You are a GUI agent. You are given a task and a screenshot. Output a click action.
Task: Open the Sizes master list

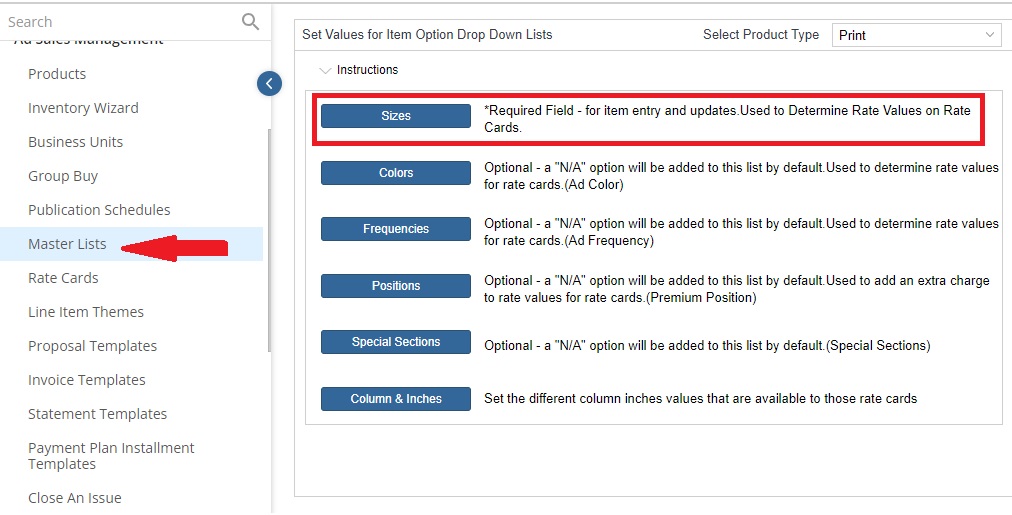396,116
